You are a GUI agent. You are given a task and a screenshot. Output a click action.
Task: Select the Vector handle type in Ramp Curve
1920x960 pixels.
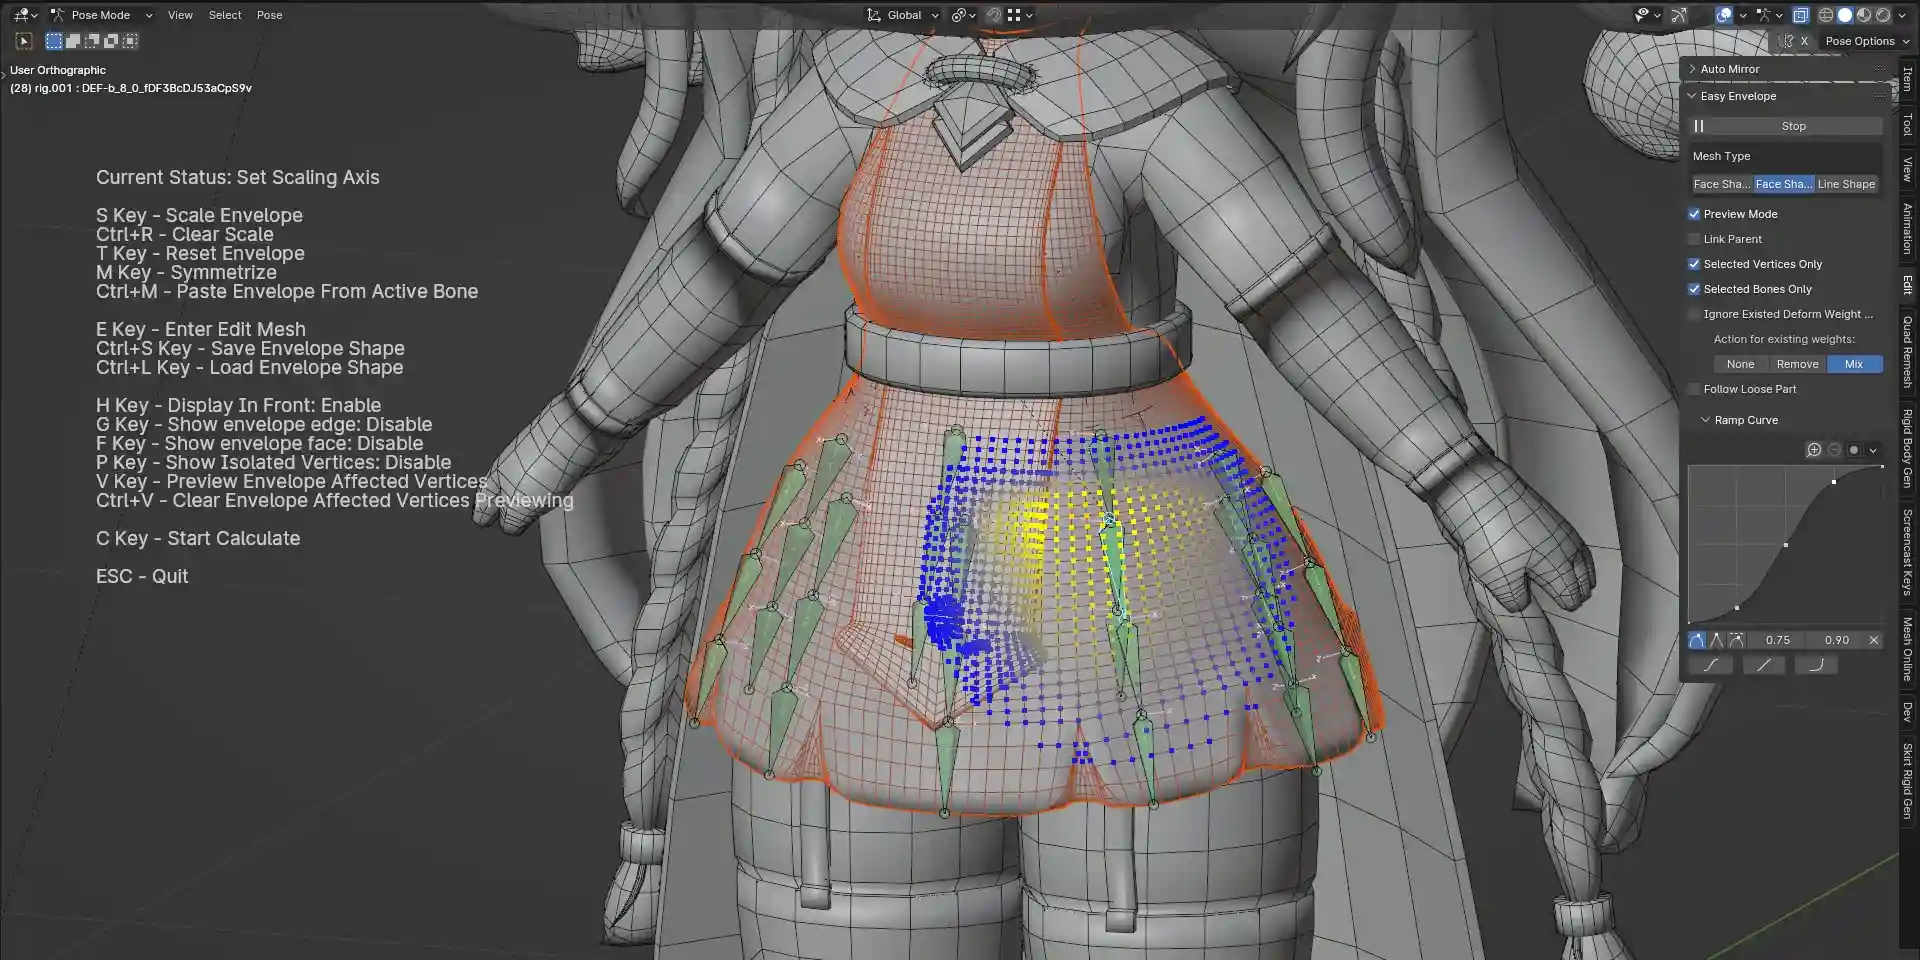coord(1716,641)
